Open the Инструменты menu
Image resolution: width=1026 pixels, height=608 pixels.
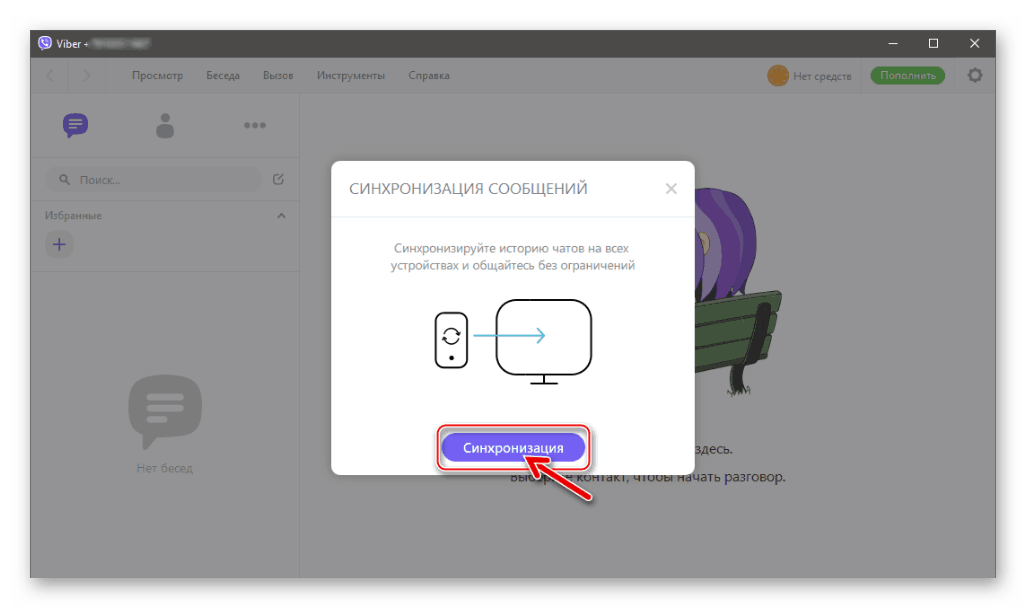tap(351, 75)
